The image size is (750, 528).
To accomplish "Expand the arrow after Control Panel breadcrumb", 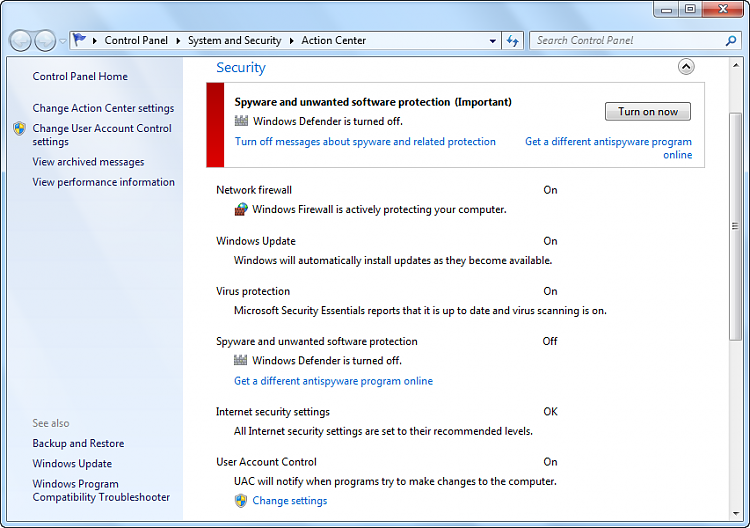I will click(178, 41).
